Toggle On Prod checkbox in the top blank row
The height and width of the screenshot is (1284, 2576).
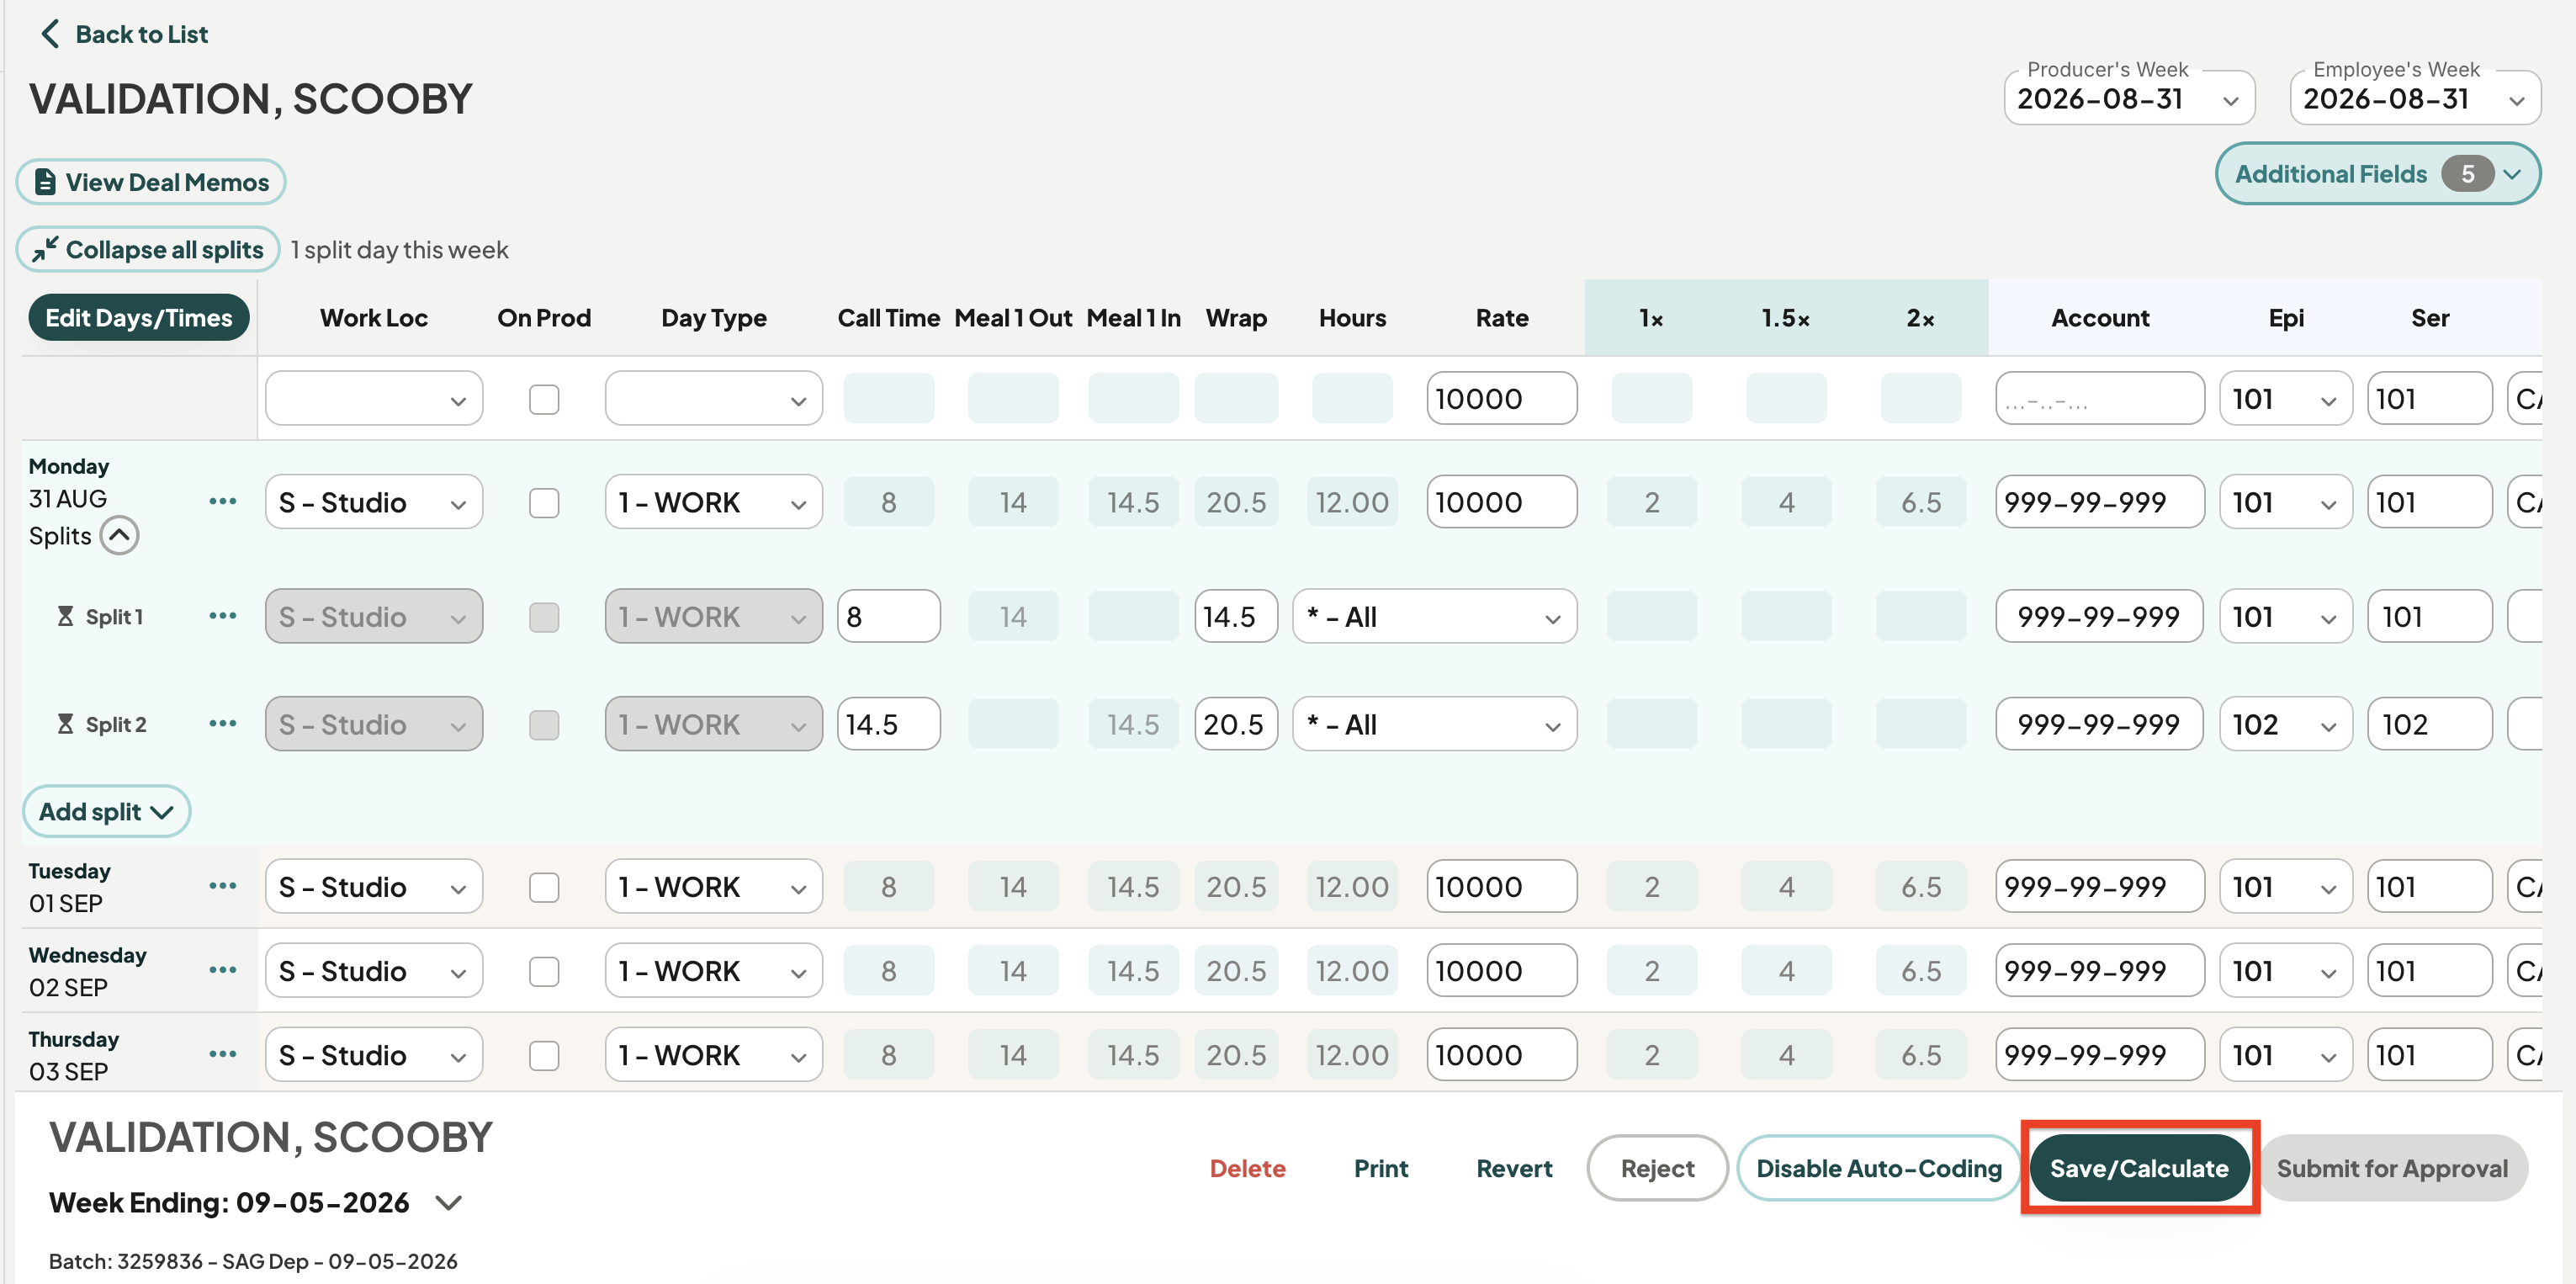[544, 399]
